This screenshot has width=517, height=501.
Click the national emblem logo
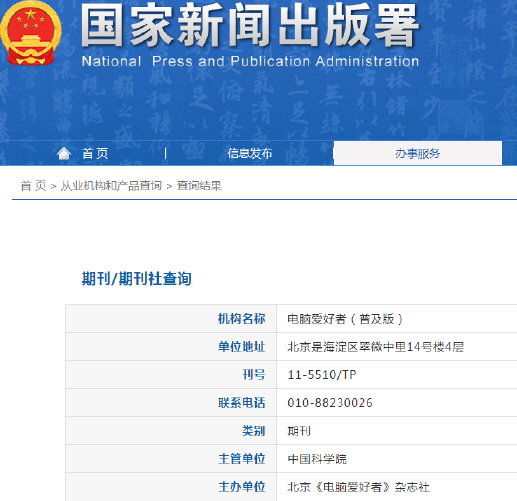(x=31, y=33)
